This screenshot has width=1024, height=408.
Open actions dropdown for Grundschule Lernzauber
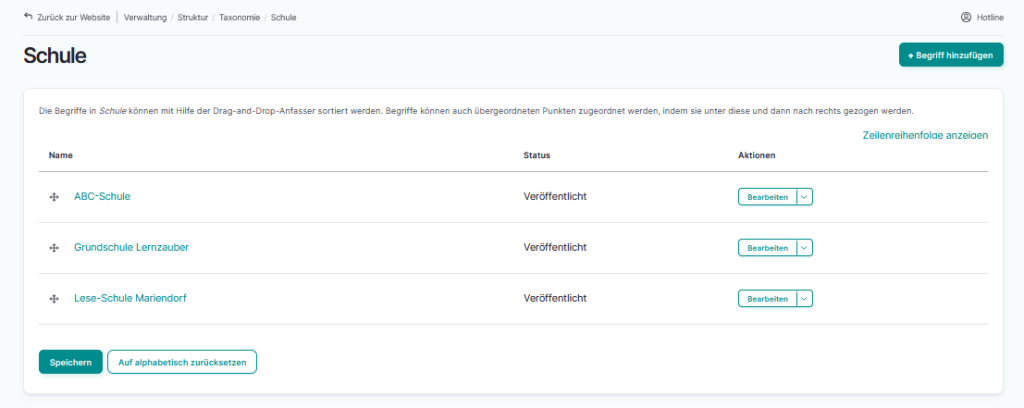point(805,248)
